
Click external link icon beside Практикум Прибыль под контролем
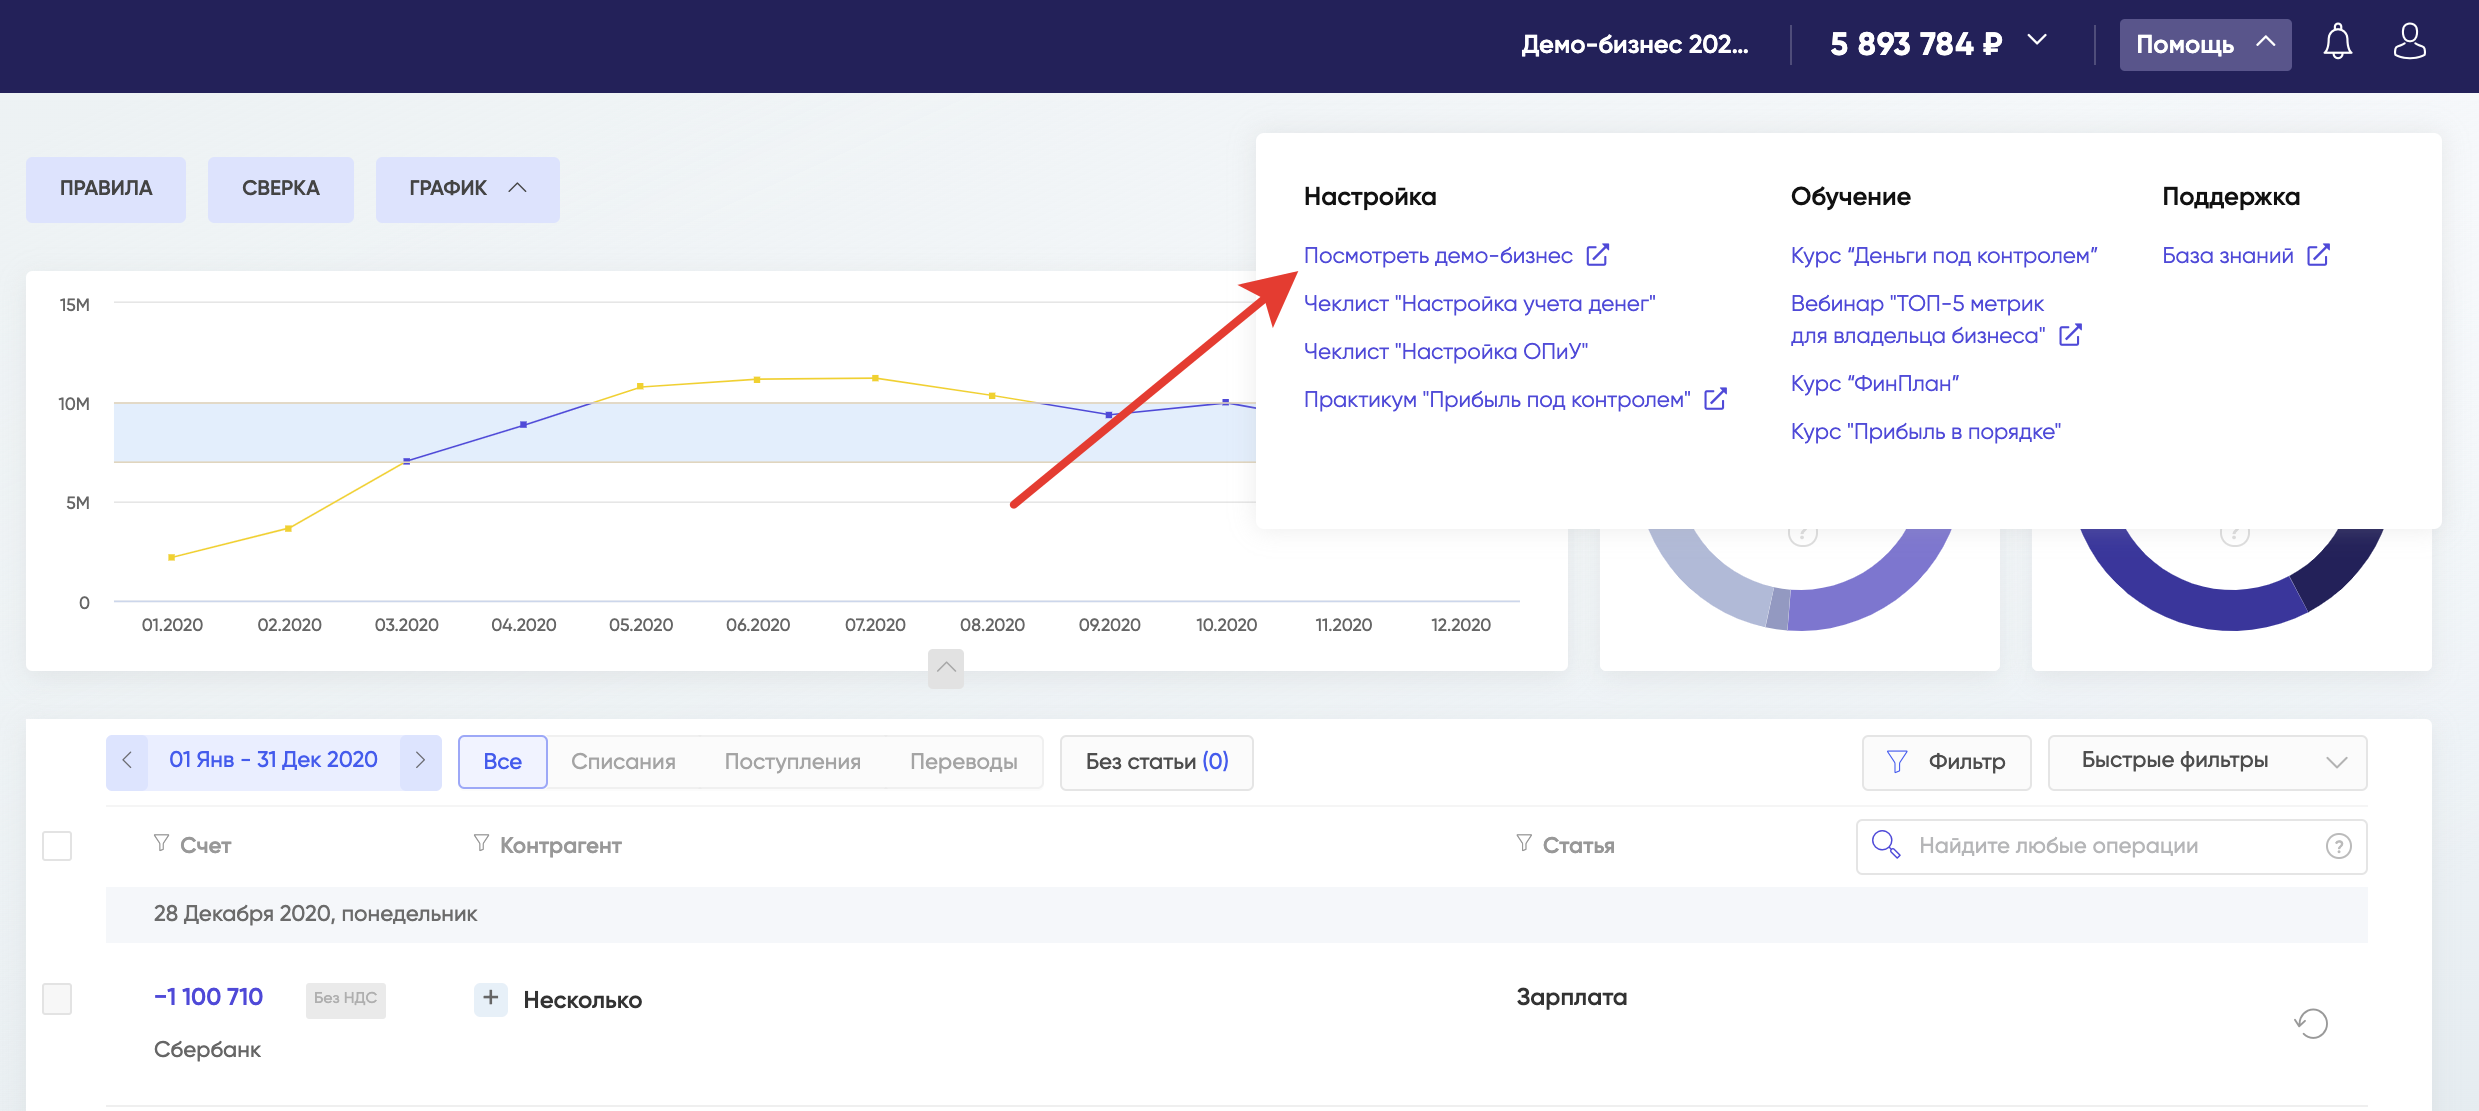[x=1715, y=399]
